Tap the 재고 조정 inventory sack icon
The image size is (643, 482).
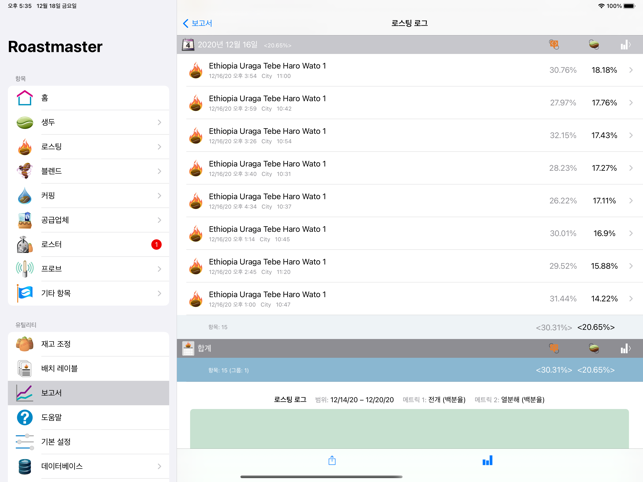[x=25, y=344]
